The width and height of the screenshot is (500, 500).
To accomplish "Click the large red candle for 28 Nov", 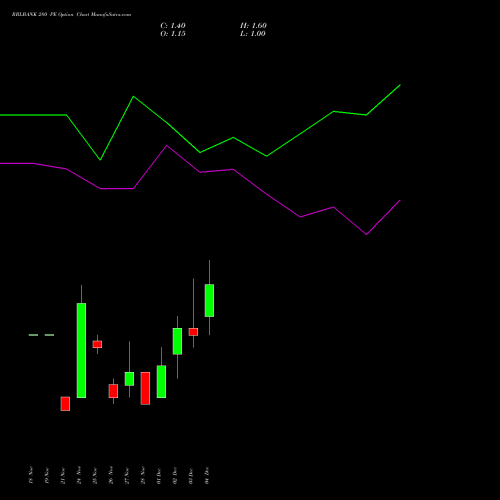I will [x=145, y=388].
